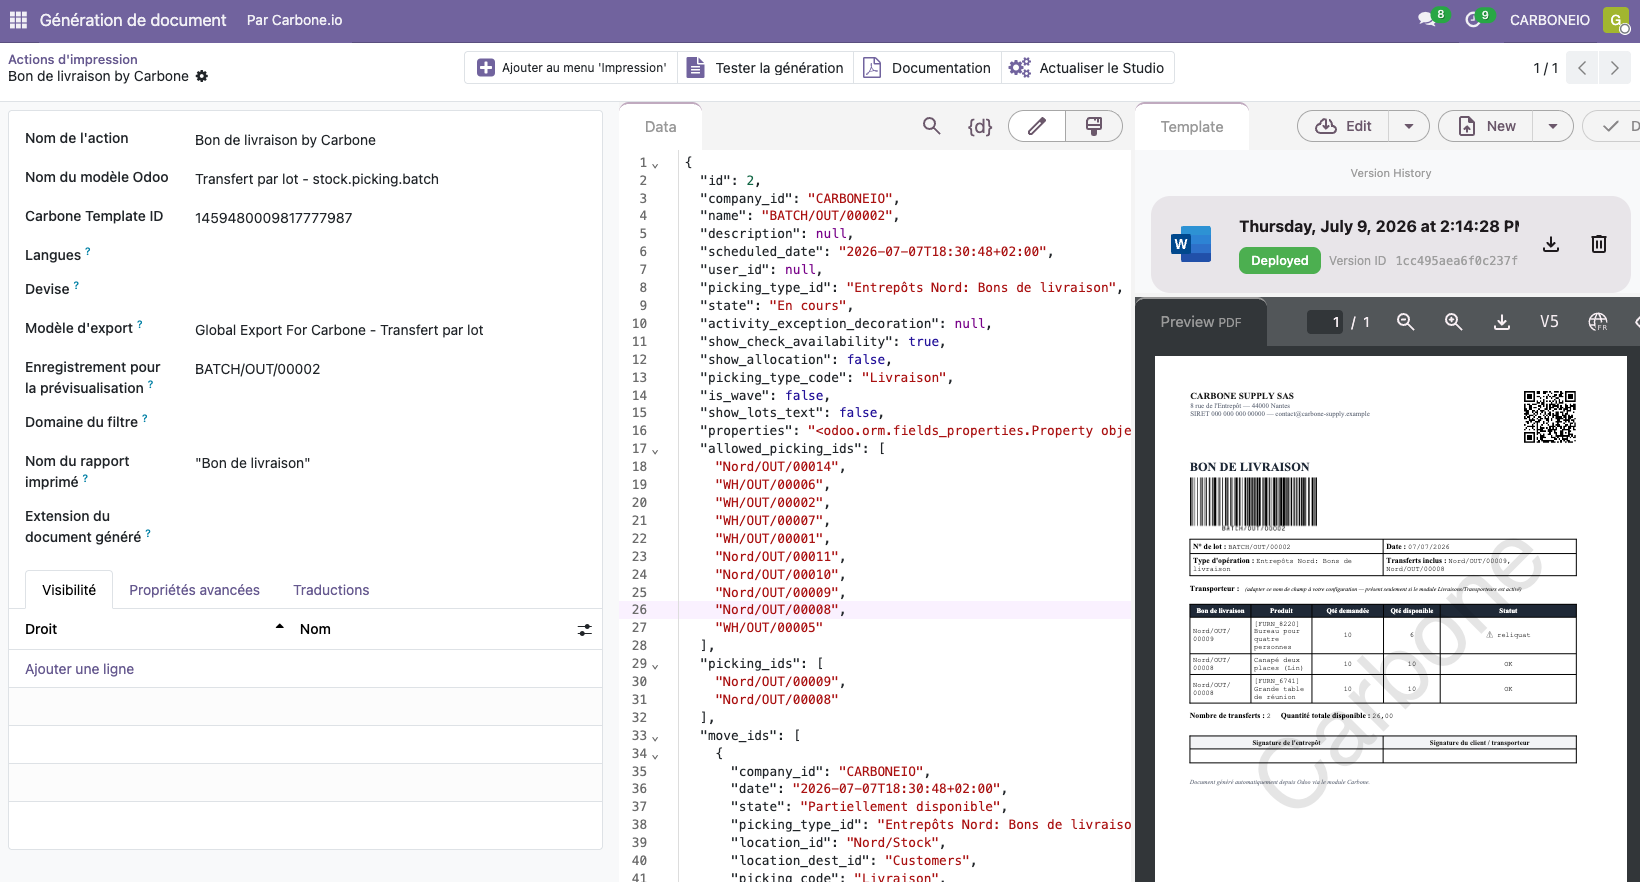Zoom out the PDF preview
The width and height of the screenshot is (1640, 882).
click(x=1405, y=322)
